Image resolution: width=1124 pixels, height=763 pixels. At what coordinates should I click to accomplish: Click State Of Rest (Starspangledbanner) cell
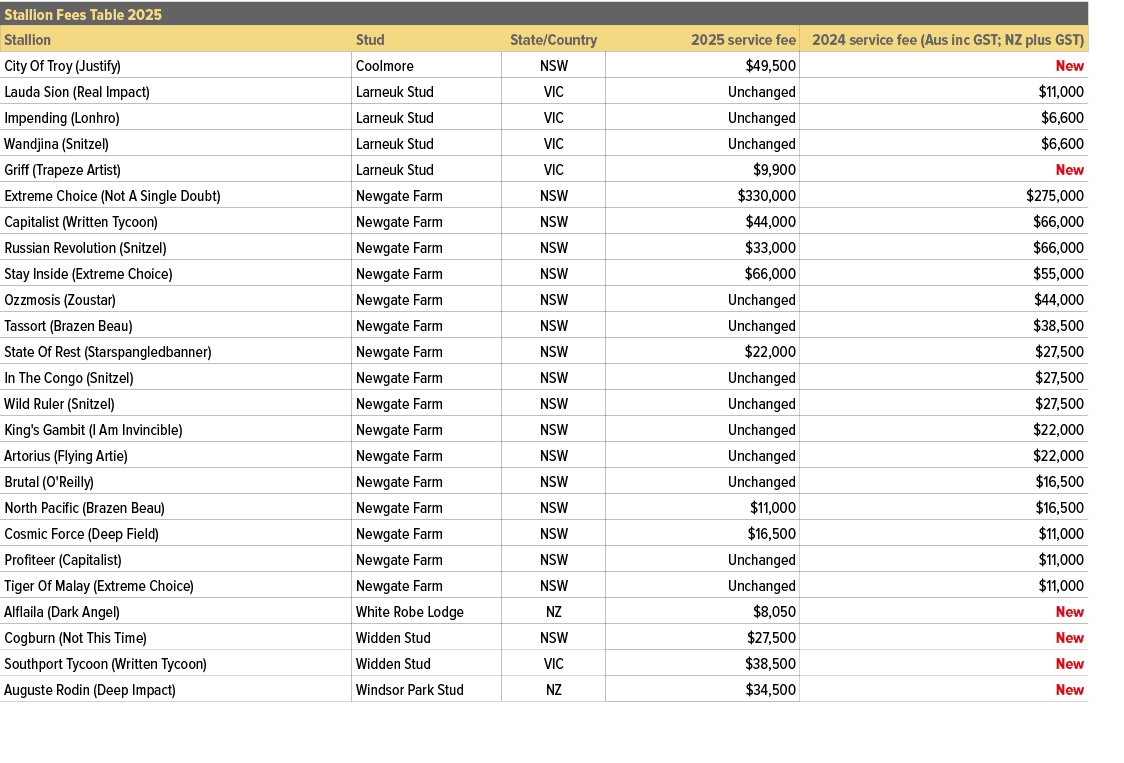tap(108, 352)
